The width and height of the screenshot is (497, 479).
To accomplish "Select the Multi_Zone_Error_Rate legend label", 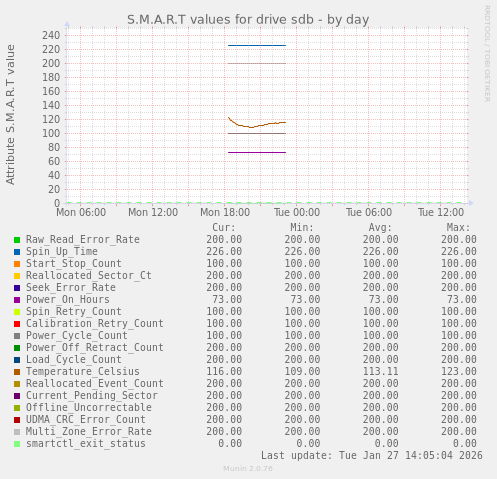I will tap(89, 432).
